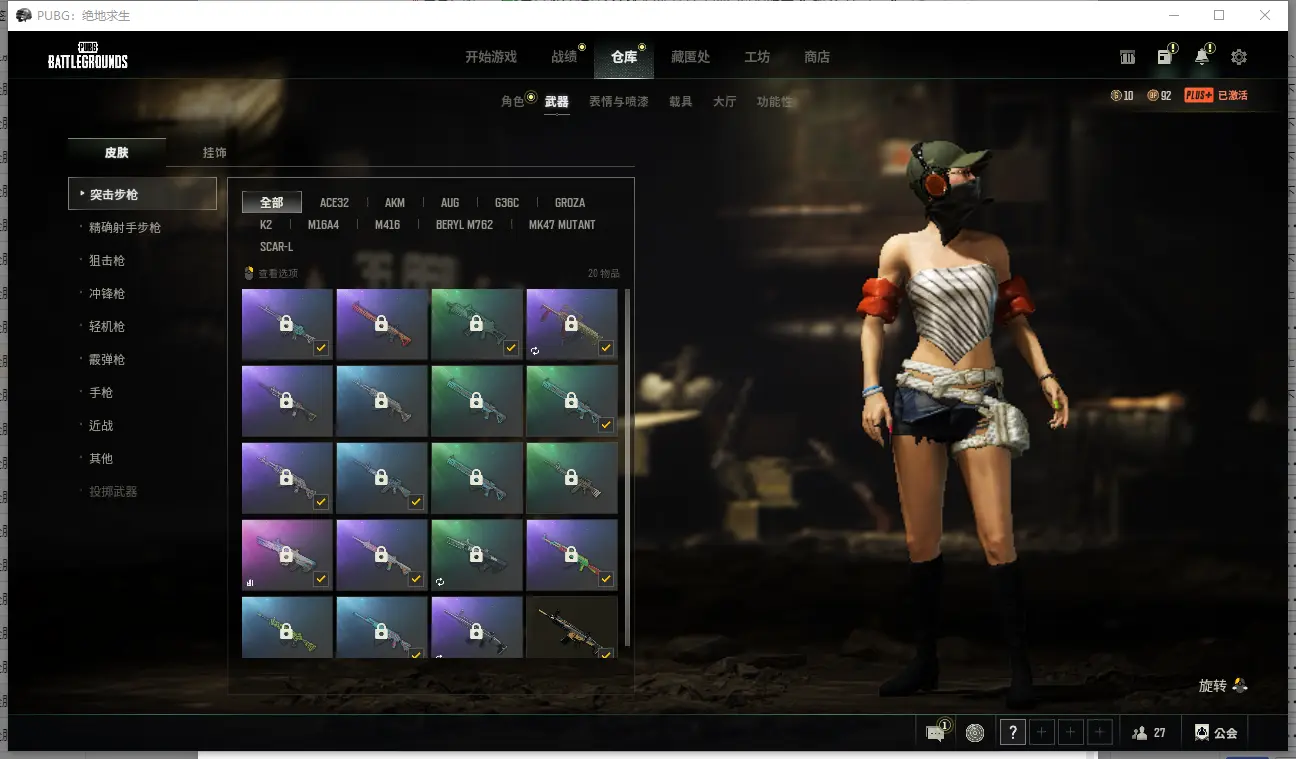1296x759 pixels.
Task: Open the news window icon with alert badge
Action: (1165, 56)
